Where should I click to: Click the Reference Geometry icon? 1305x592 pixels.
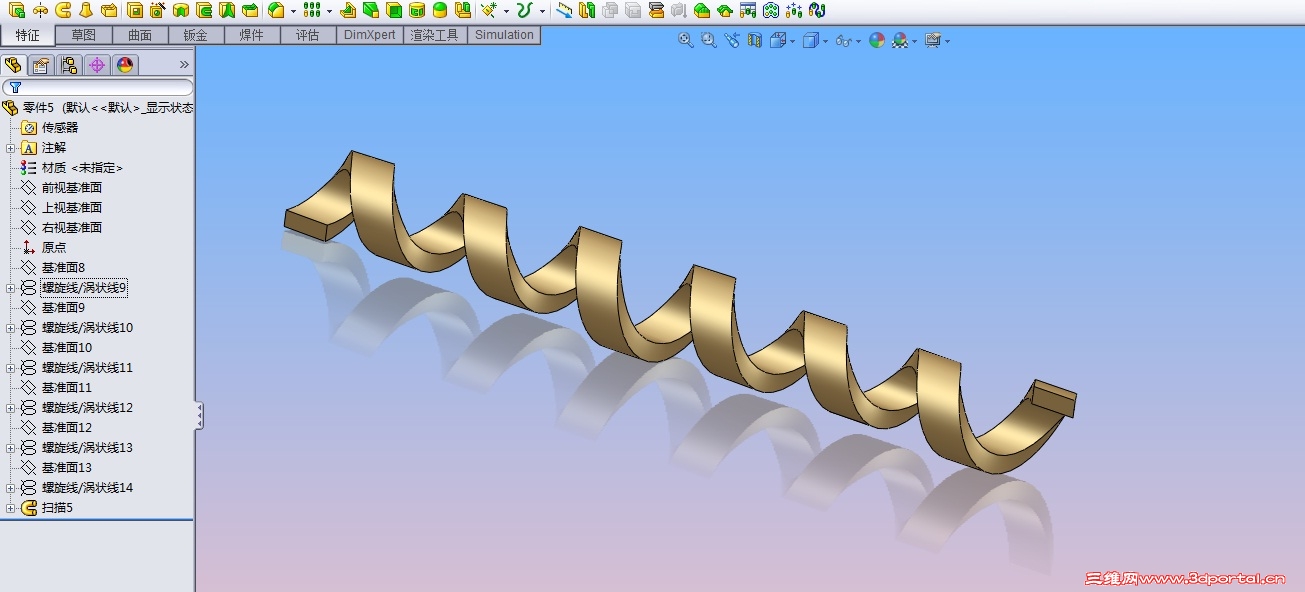(488, 11)
